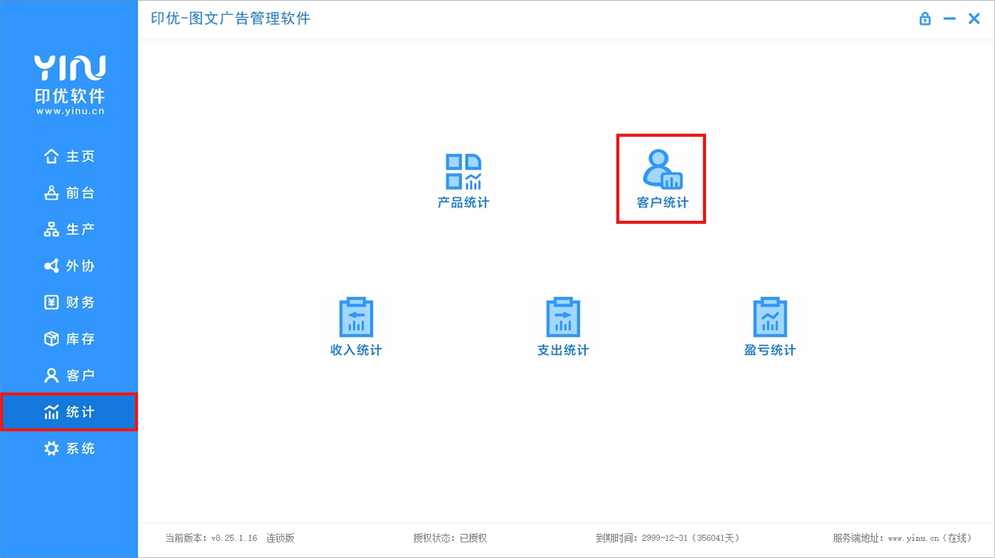Image resolution: width=995 pixels, height=558 pixels.
Task: Click the 连锁版 edition label
Action: (280, 538)
